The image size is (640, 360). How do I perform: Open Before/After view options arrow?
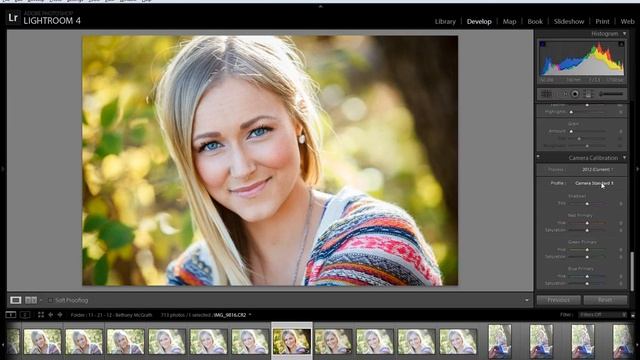pyautogui.click(x=40, y=300)
